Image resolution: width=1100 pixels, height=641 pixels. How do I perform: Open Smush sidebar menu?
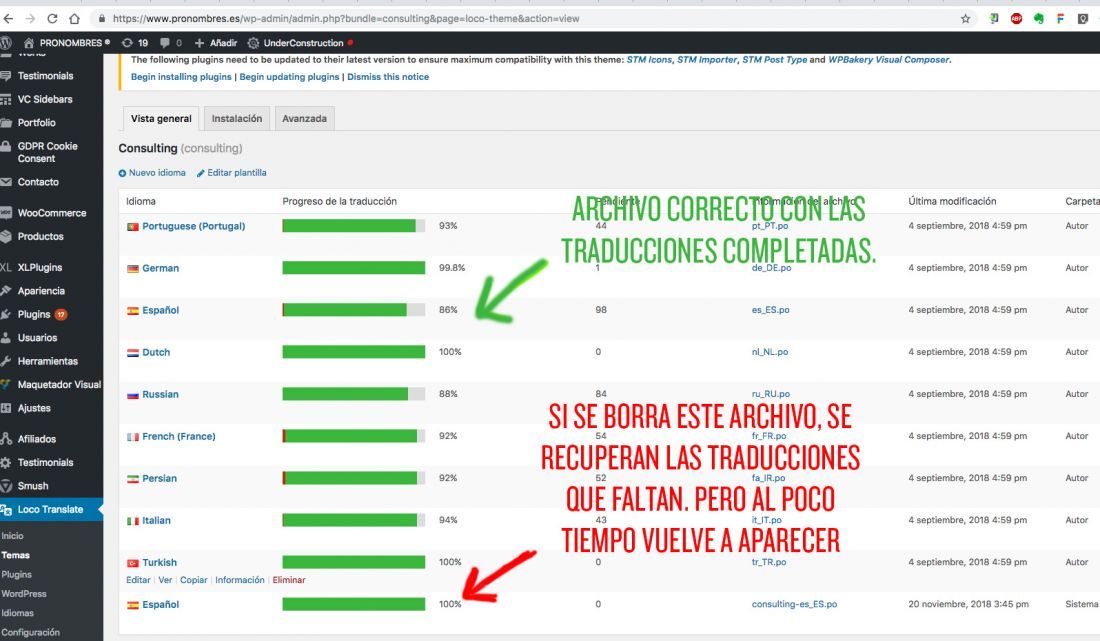click(33, 486)
